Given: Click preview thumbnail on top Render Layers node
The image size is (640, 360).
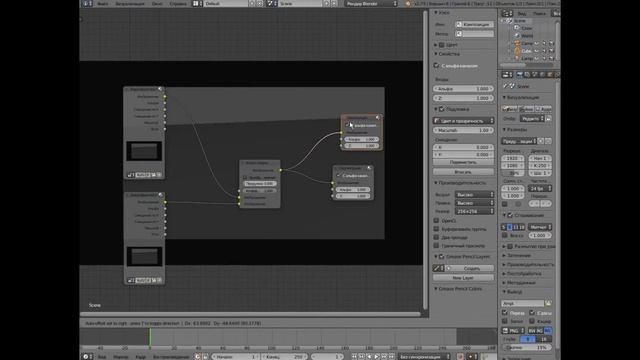Looking at the screenshot, I should [x=144, y=151].
